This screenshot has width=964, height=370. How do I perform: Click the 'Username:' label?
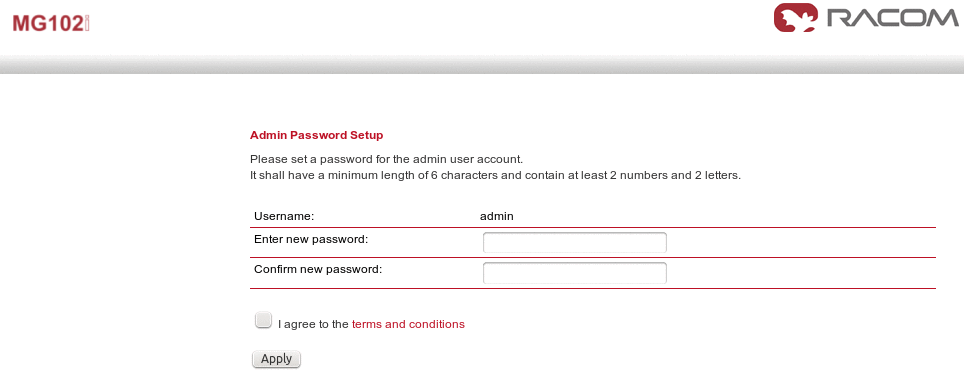click(x=284, y=216)
